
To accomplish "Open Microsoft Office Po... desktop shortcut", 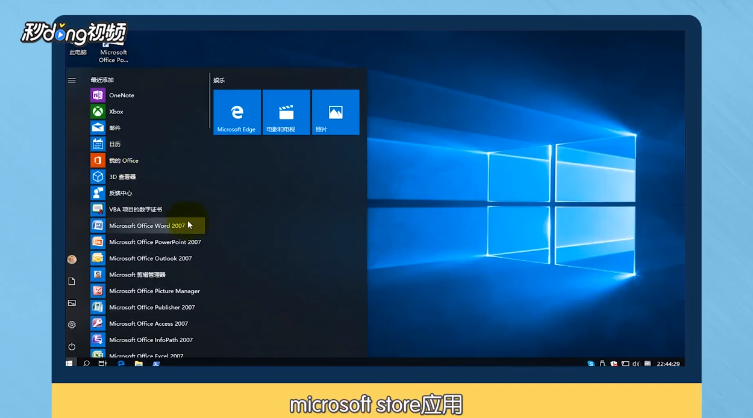I will (x=113, y=52).
